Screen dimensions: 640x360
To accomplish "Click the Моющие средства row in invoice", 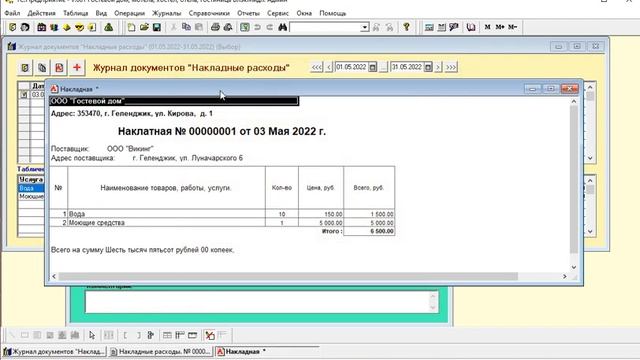I will [x=222, y=222].
